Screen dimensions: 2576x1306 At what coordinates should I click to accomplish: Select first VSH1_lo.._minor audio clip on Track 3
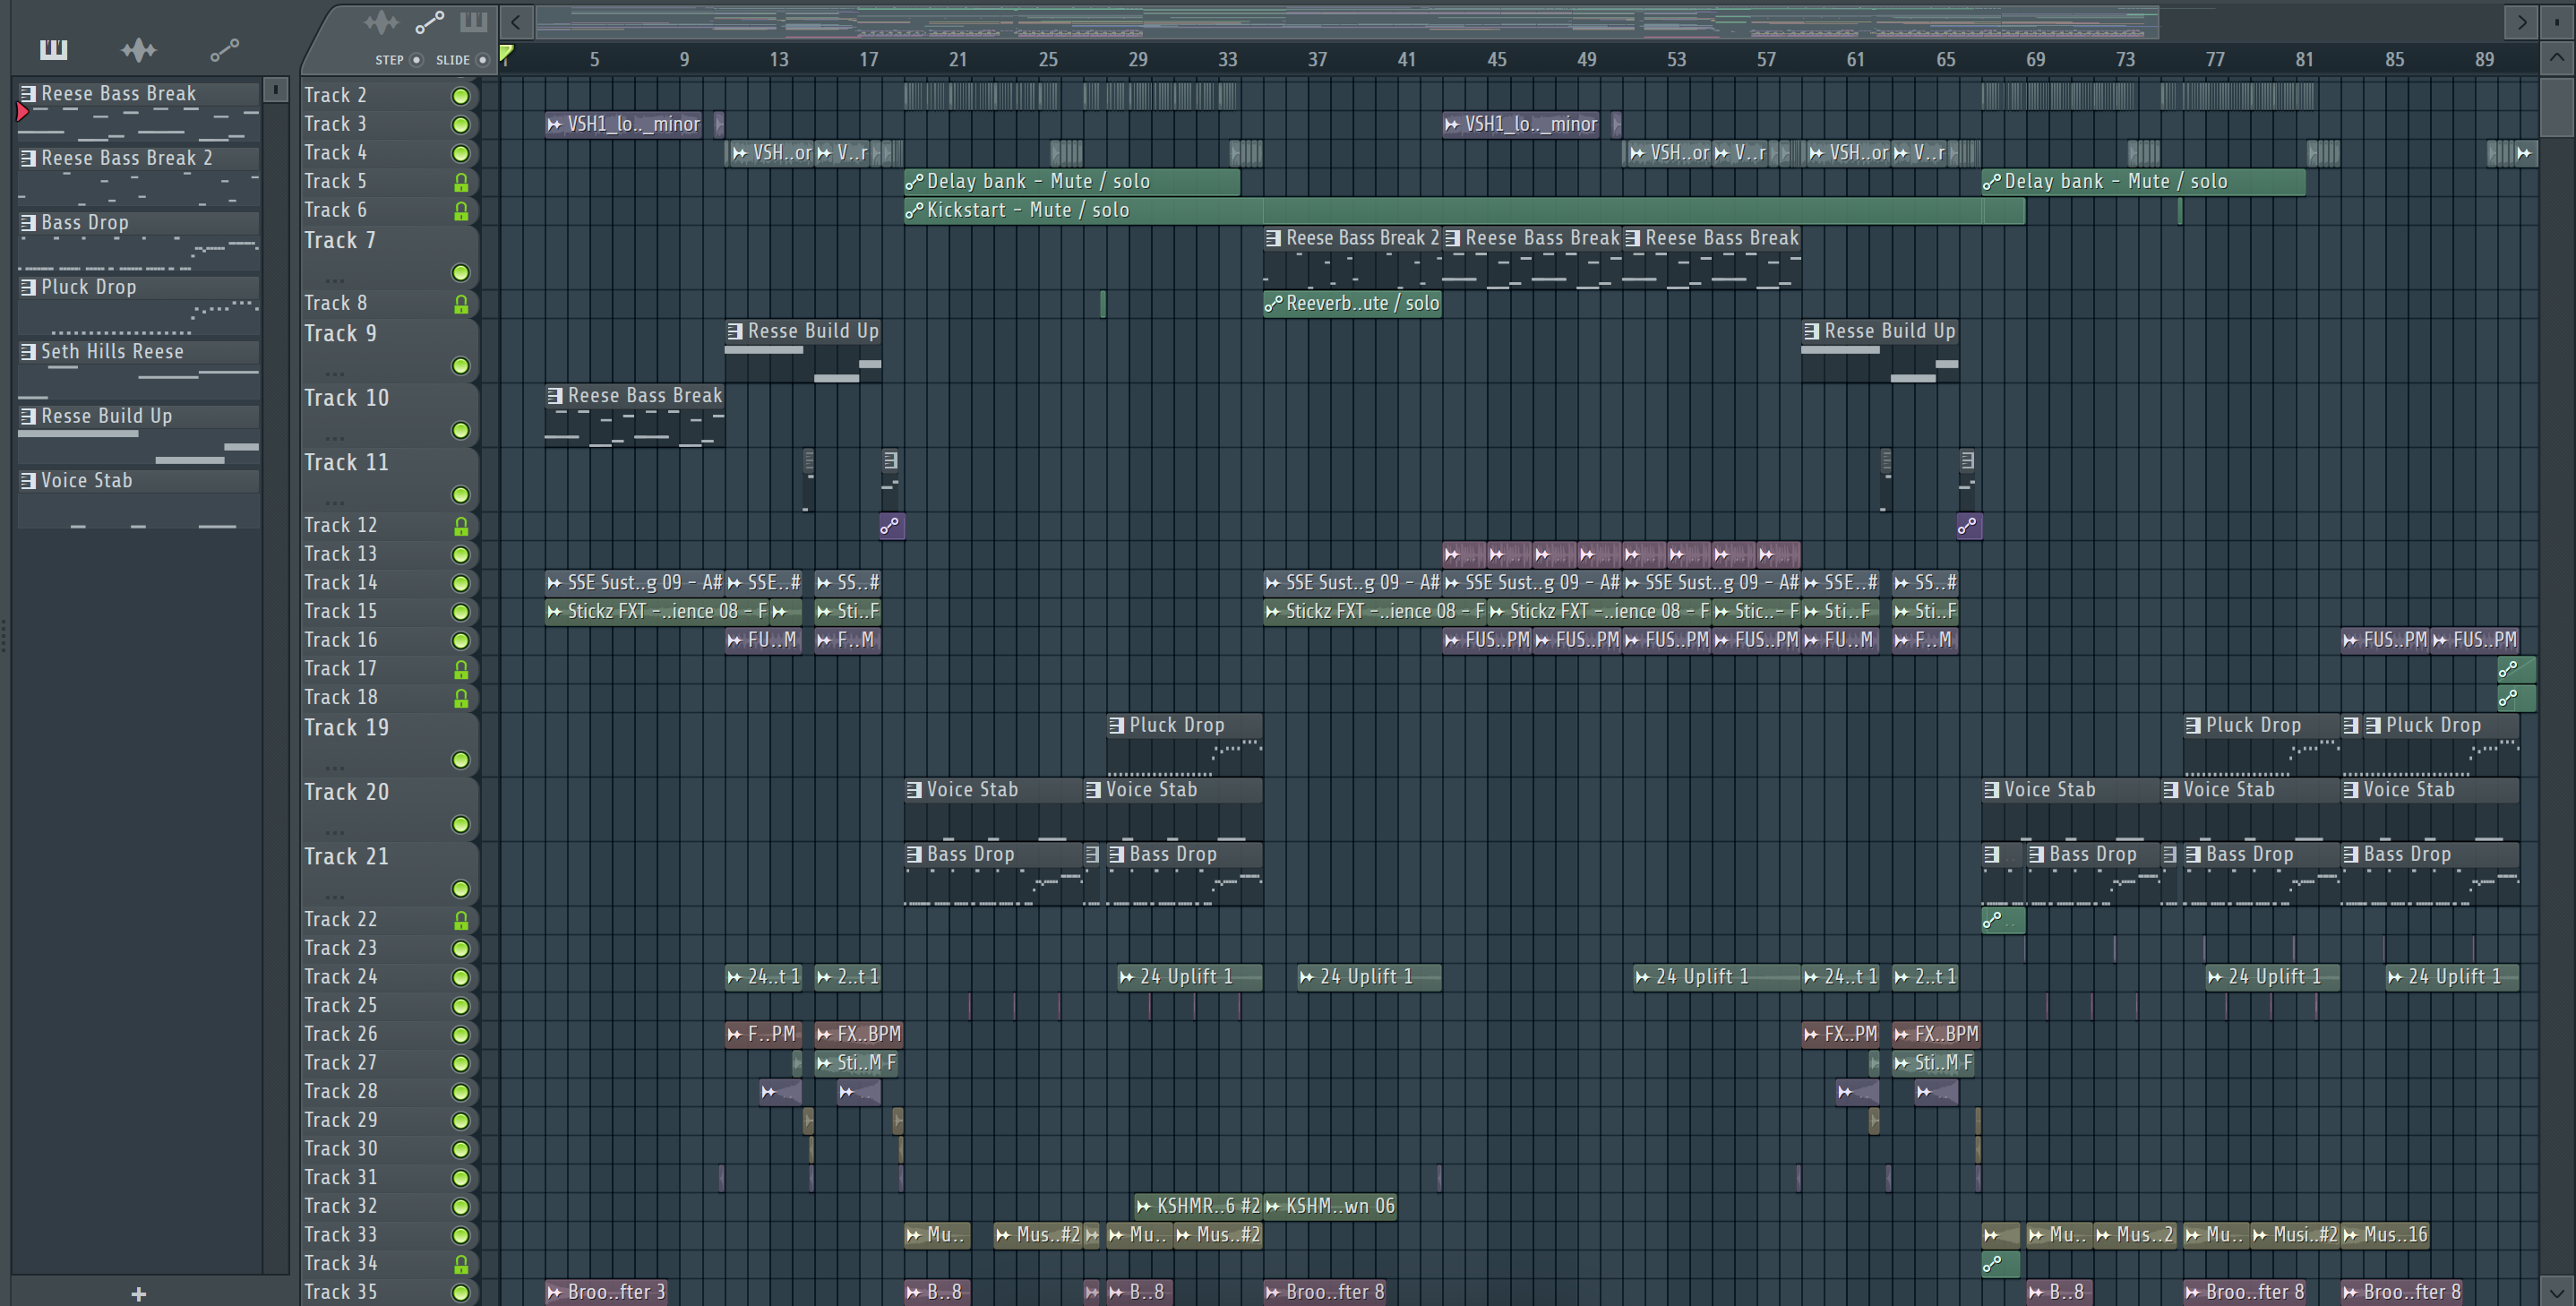pos(624,125)
